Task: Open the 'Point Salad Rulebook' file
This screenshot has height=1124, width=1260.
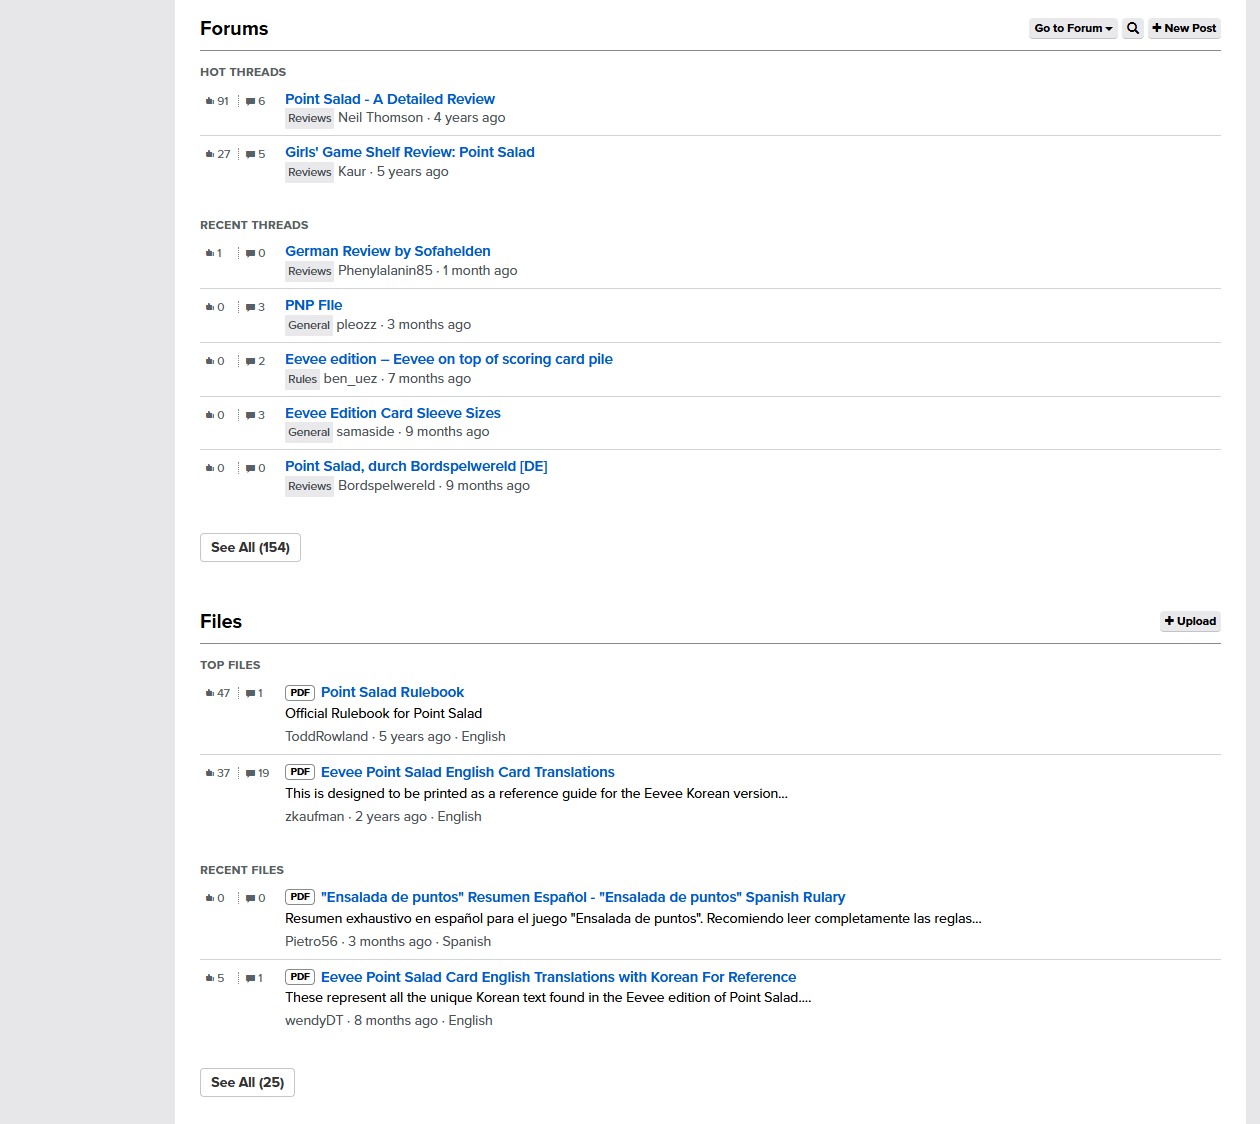Action: [392, 692]
